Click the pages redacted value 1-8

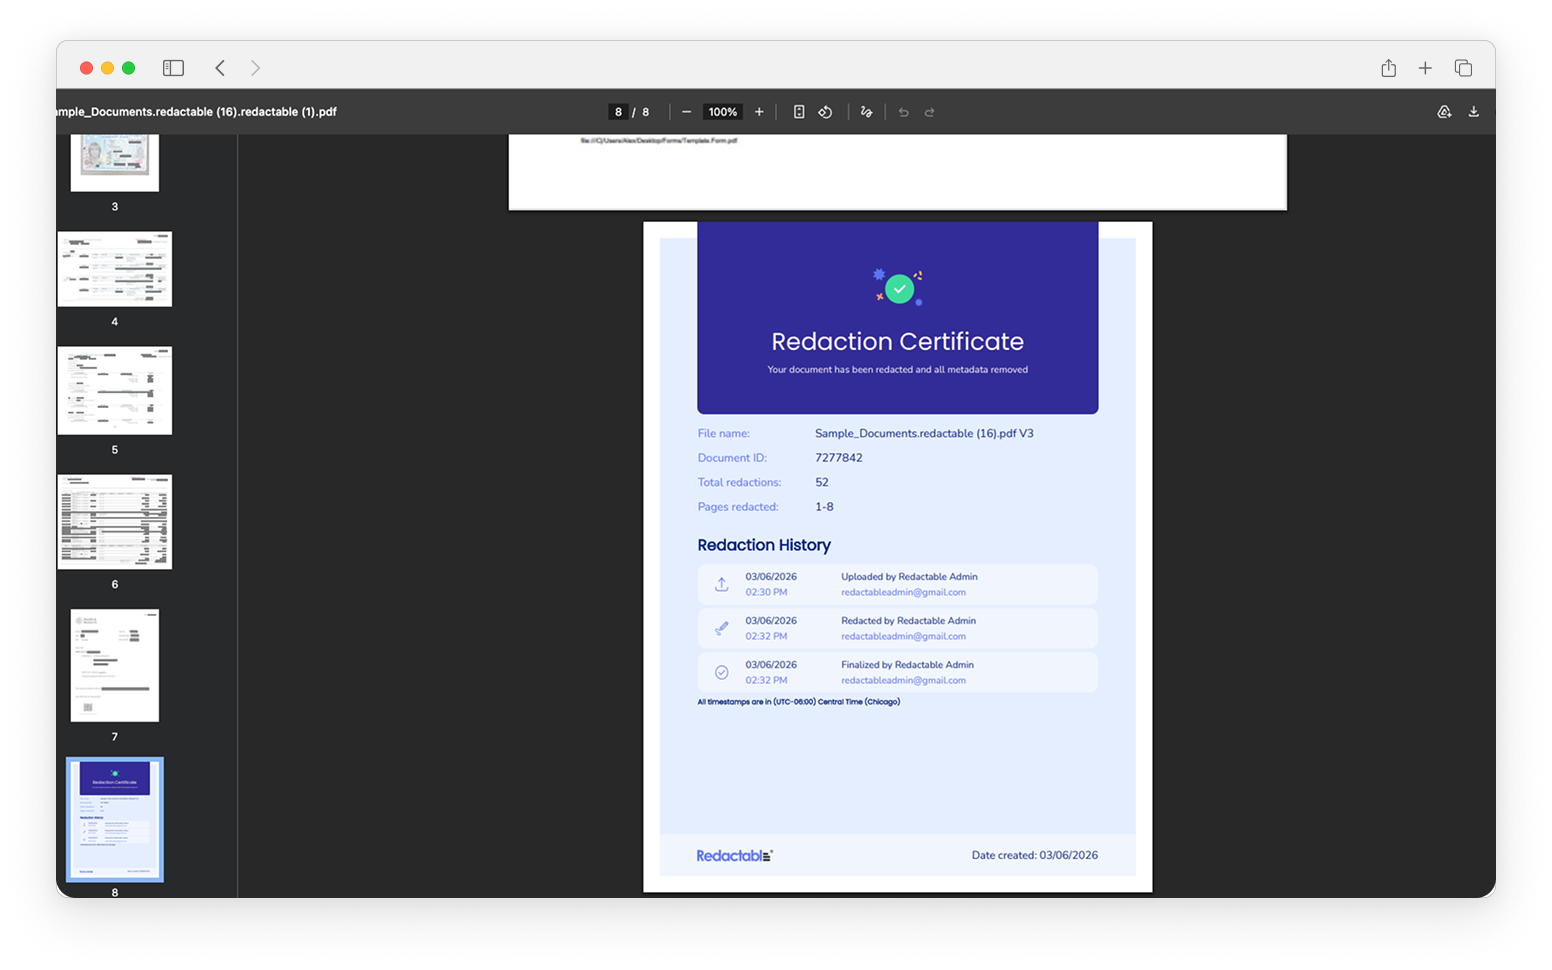[824, 507]
